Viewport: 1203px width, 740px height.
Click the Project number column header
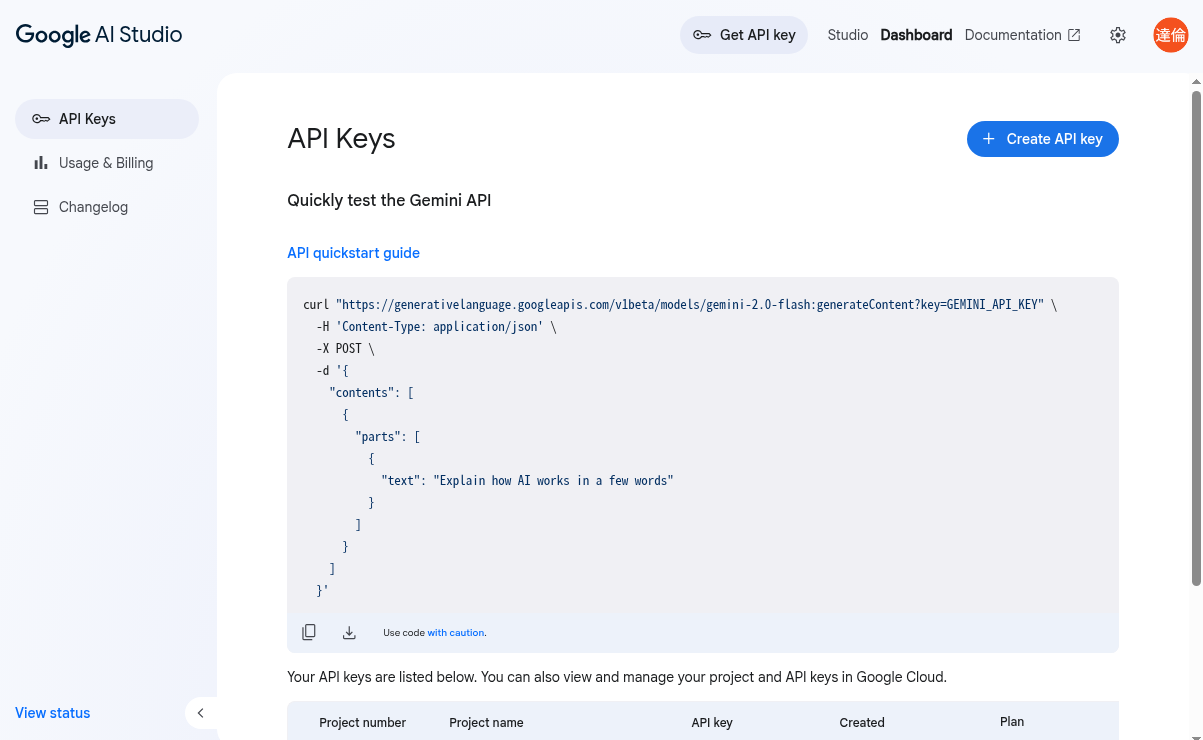(362, 722)
